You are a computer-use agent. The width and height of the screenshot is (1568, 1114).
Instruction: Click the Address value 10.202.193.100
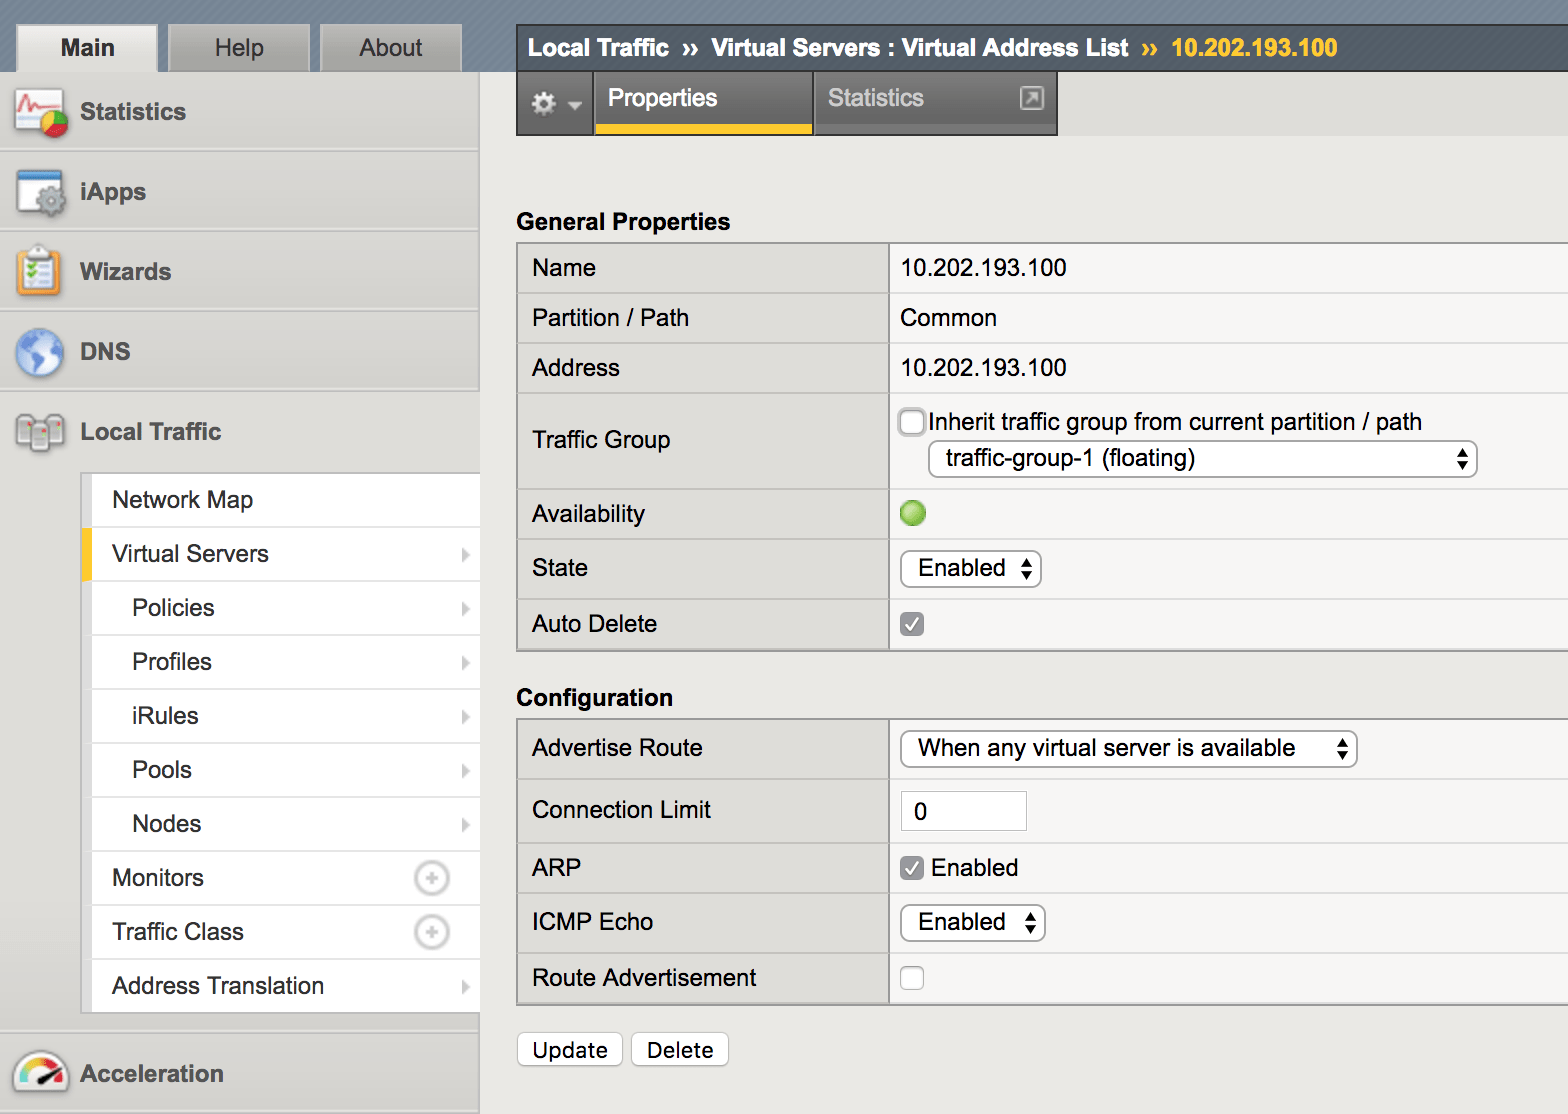click(983, 368)
